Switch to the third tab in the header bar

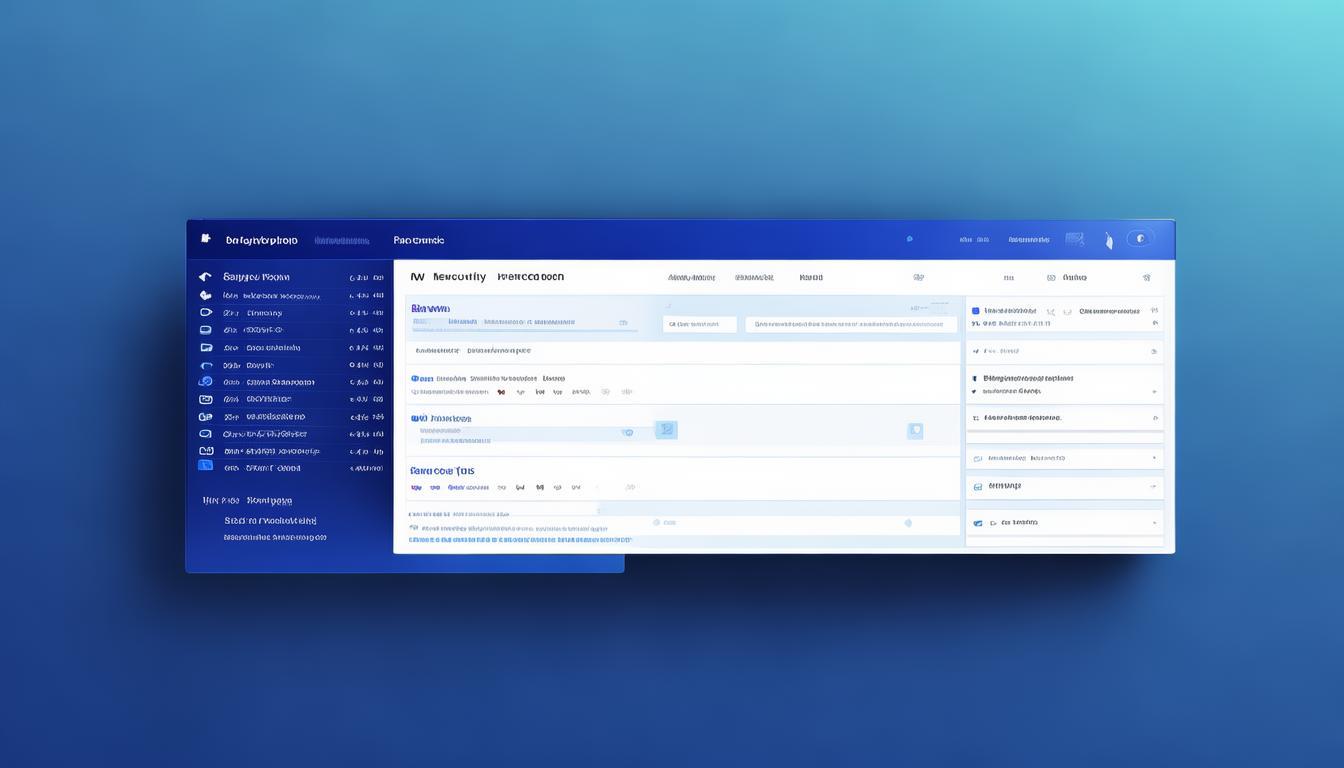[419, 240]
